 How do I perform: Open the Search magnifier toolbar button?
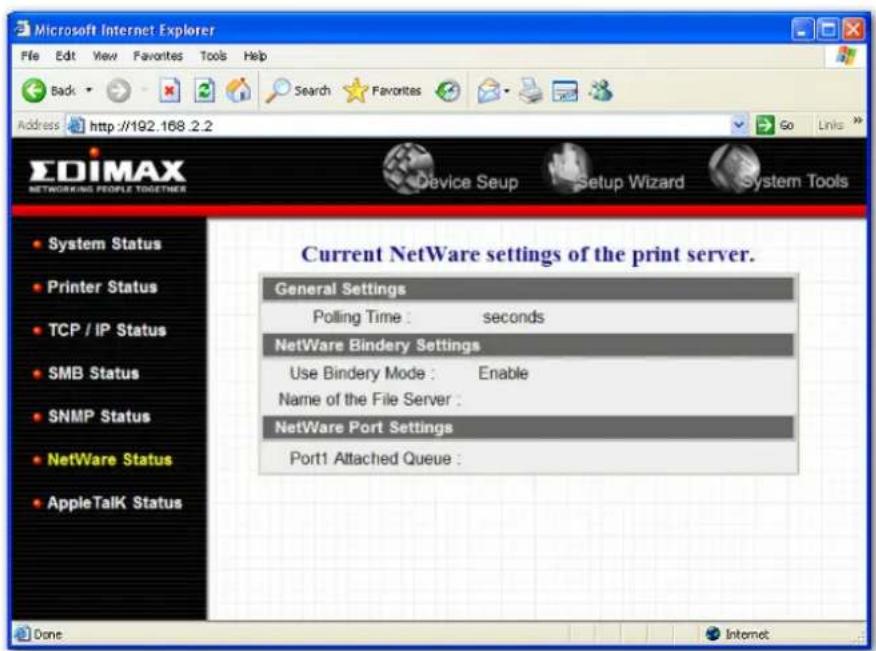(x=298, y=91)
